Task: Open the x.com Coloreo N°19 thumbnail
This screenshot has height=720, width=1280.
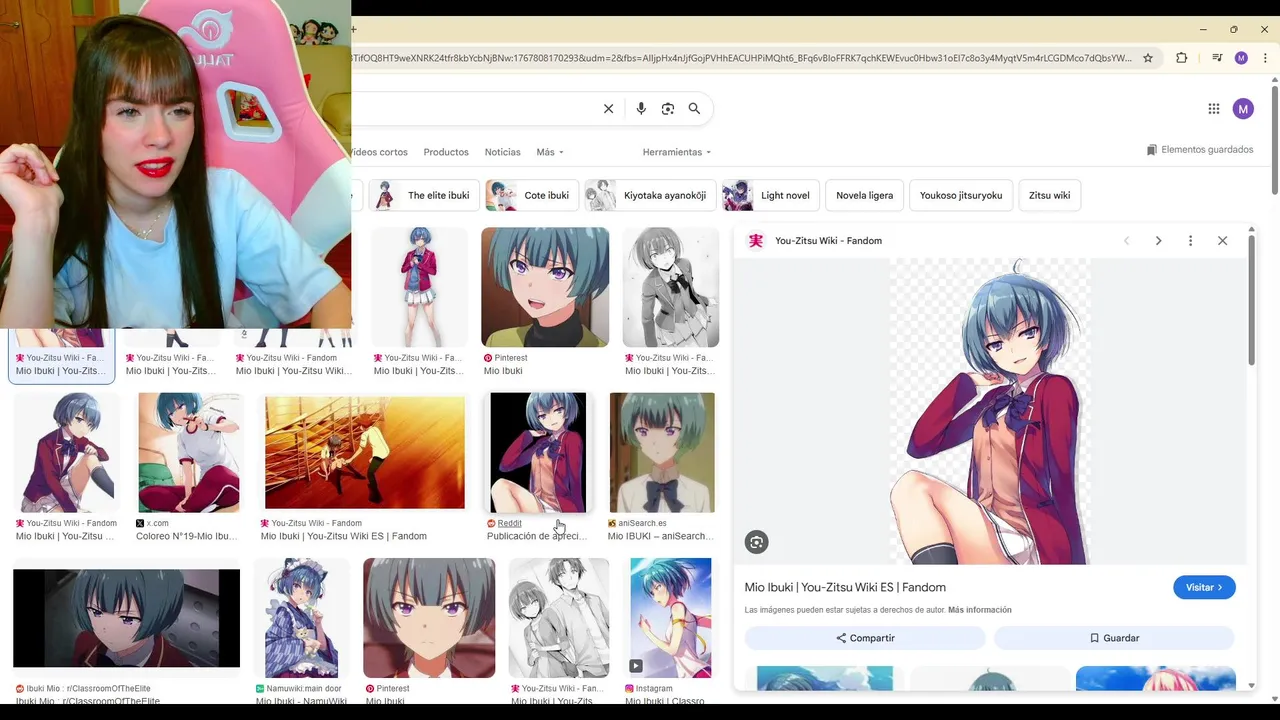Action: pos(189,453)
